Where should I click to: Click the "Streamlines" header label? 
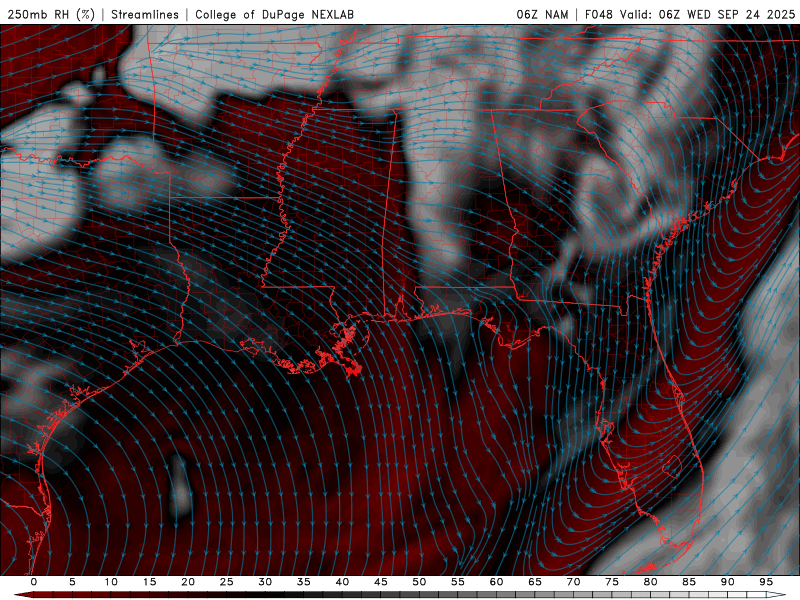(x=145, y=14)
